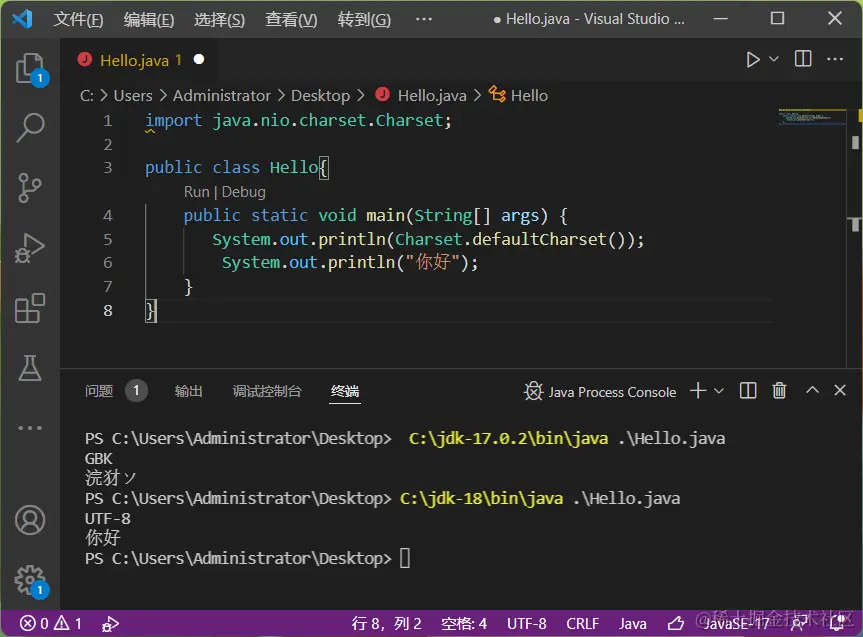Open the 编辑(E) menu
This screenshot has height=637, width=863.
pos(149,20)
